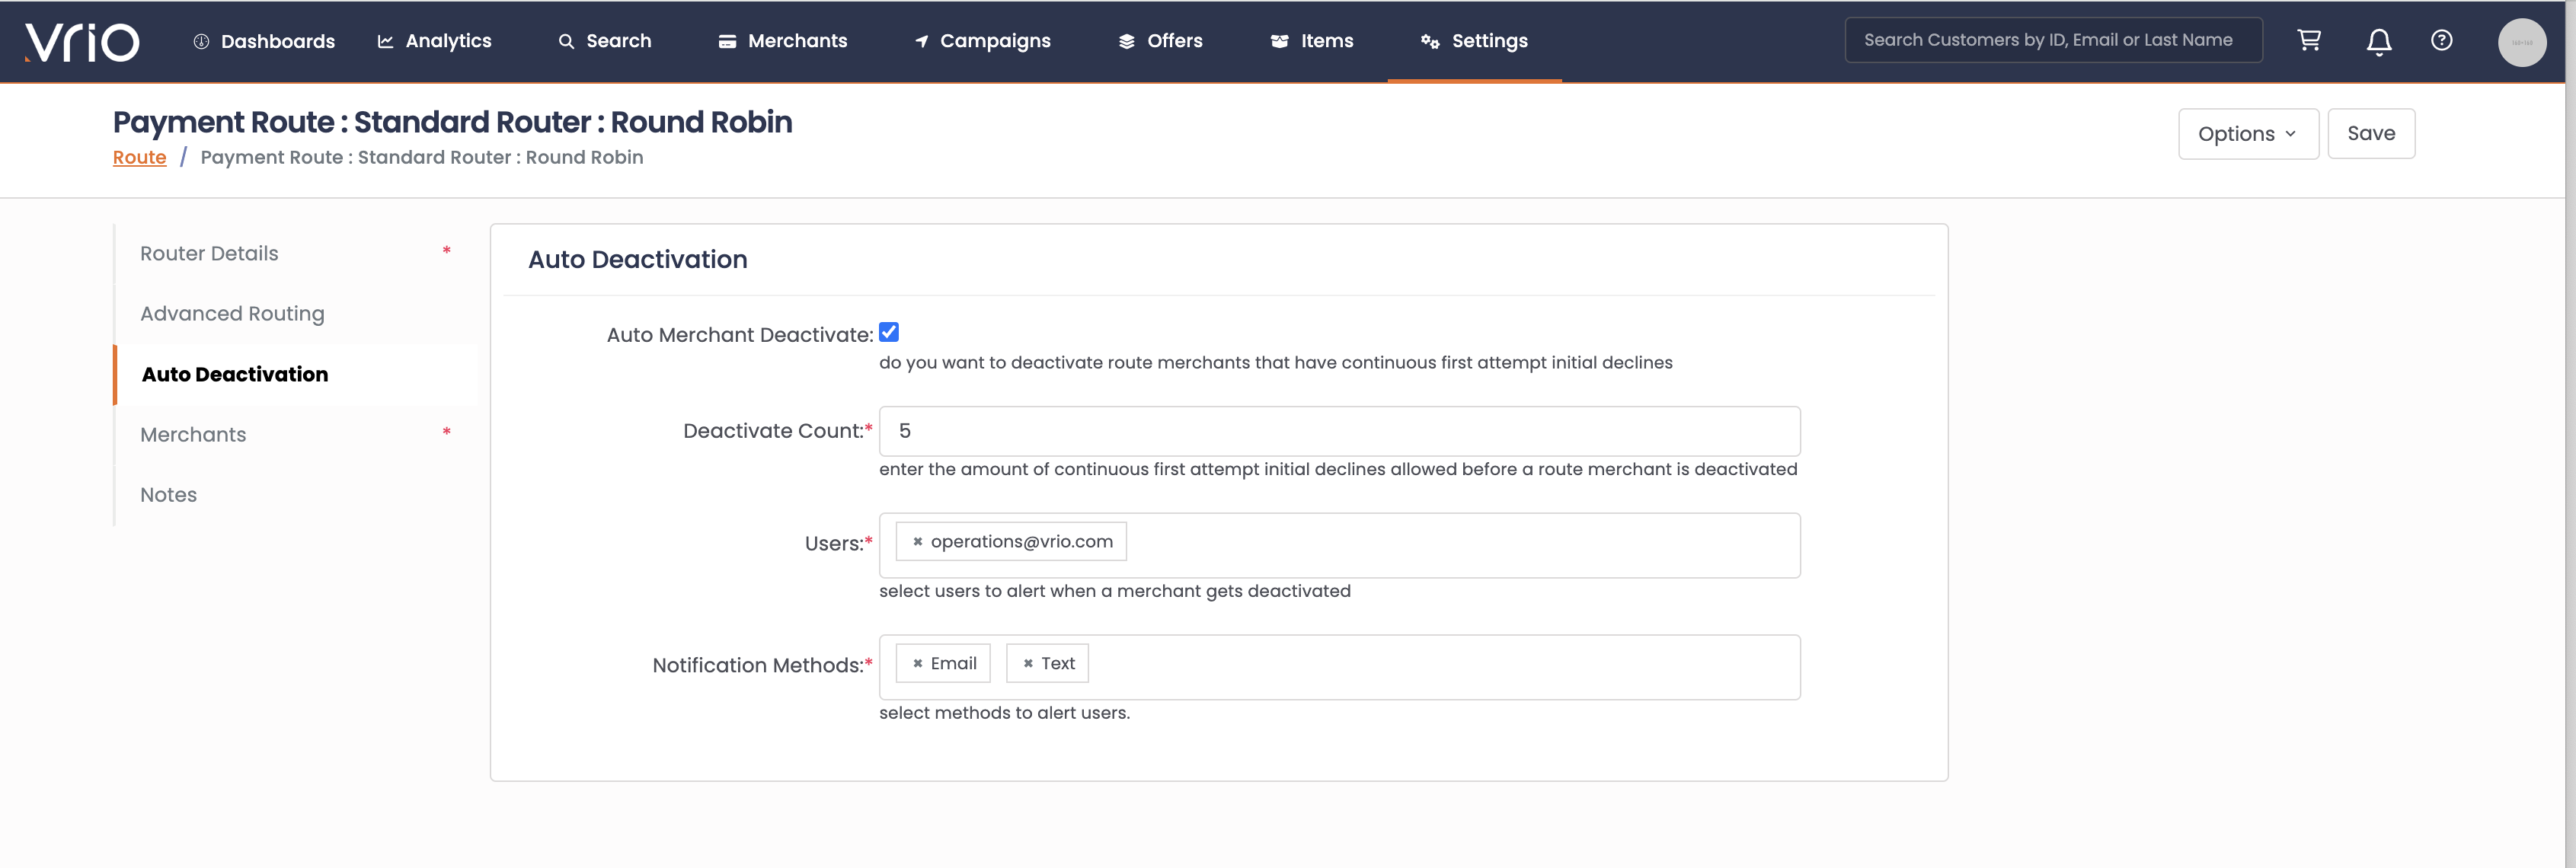Click the Deactivate Count field

[1339, 431]
